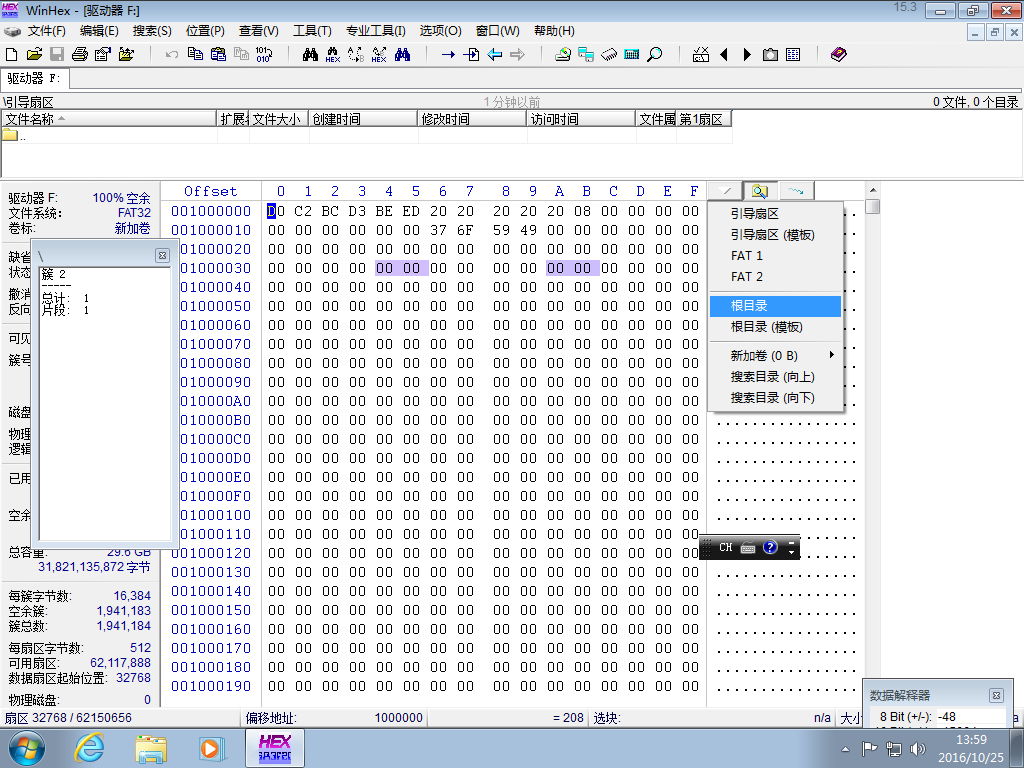Image resolution: width=1024 pixels, height=768 pixels.
Task: Click CH language bar indicator
Action: (726, 547)
